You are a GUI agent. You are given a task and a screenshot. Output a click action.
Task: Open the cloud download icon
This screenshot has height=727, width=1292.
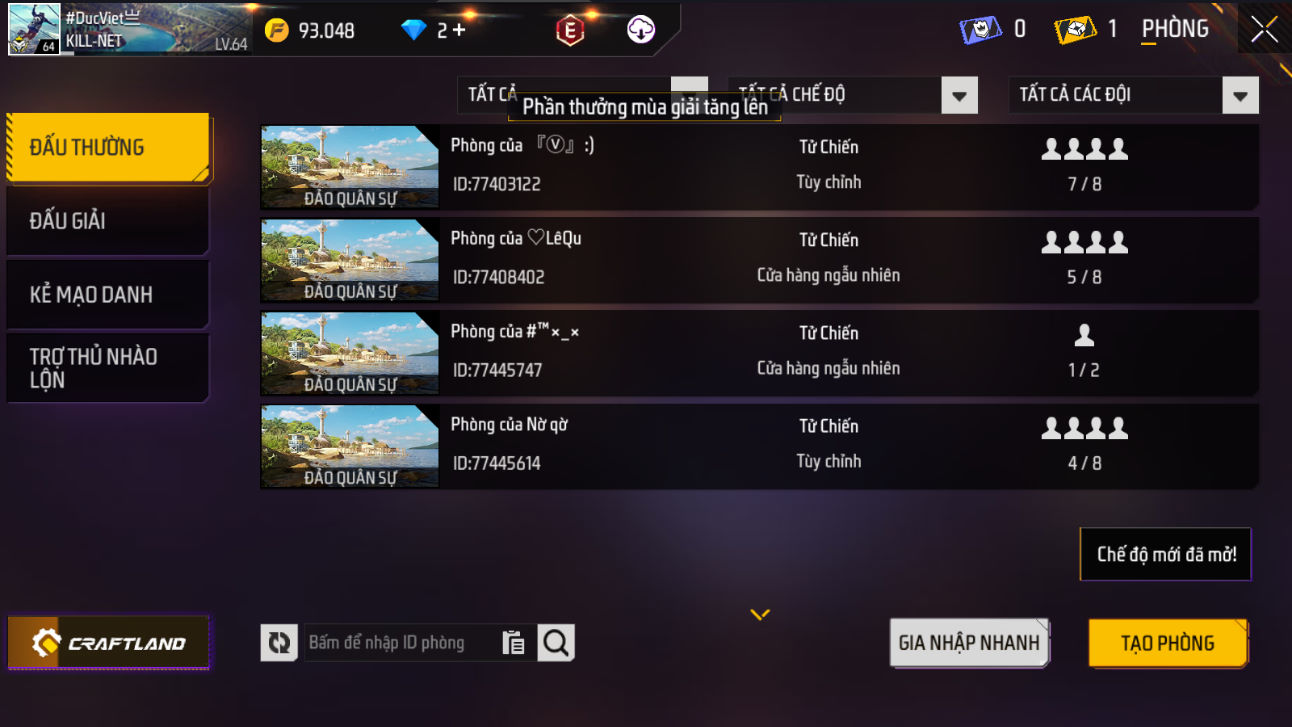click(x=641, y=30)
